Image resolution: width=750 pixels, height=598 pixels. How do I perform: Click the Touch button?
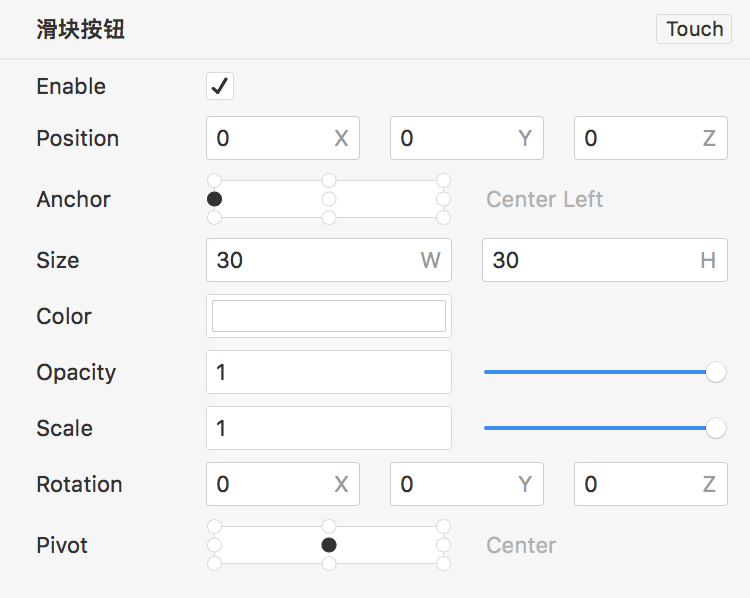pos(694,29)
